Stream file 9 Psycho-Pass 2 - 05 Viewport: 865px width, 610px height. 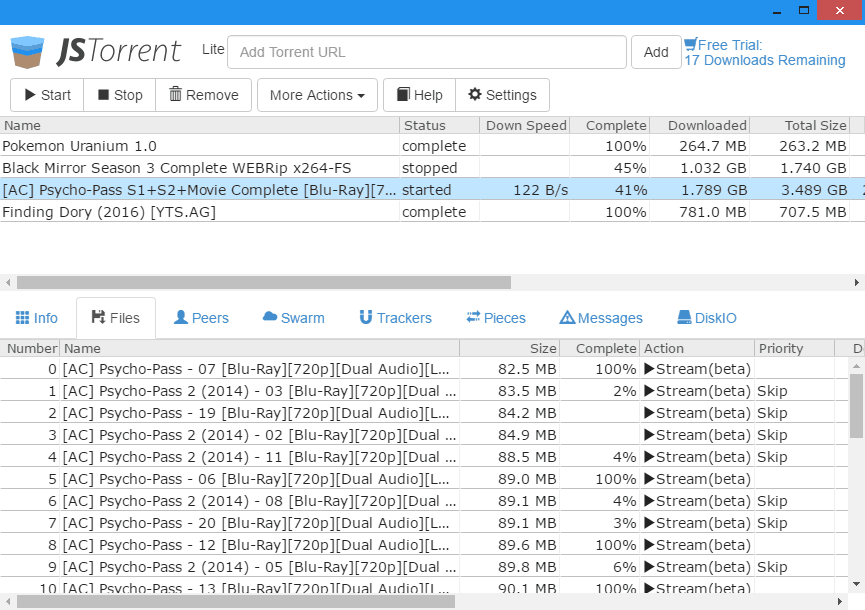(x=697, y=567)
